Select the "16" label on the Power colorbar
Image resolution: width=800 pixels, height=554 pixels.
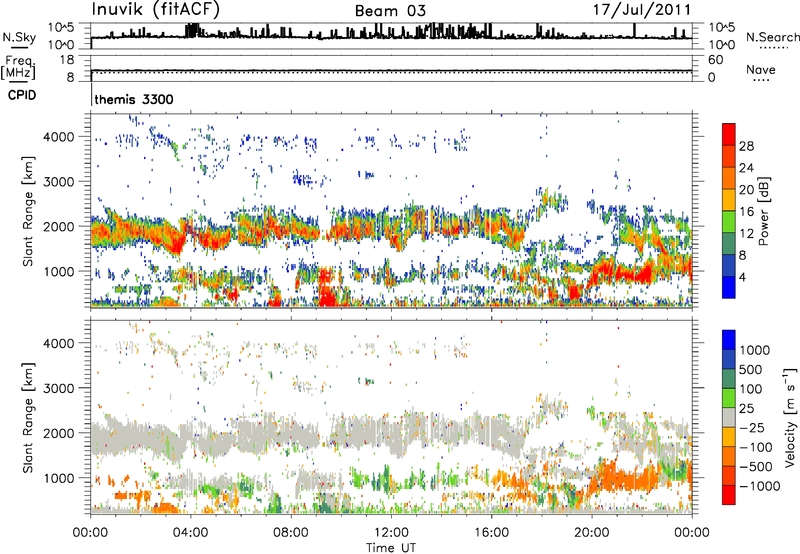coord(746,212)
